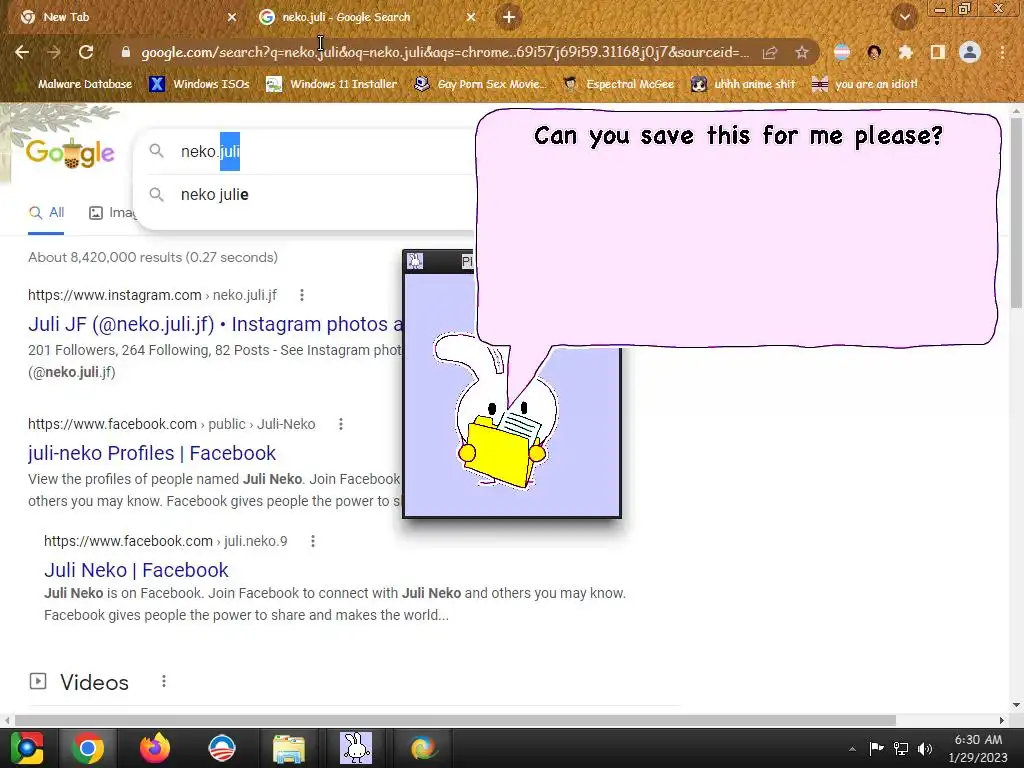Click the round avatar extension icon

coord(874,52)
